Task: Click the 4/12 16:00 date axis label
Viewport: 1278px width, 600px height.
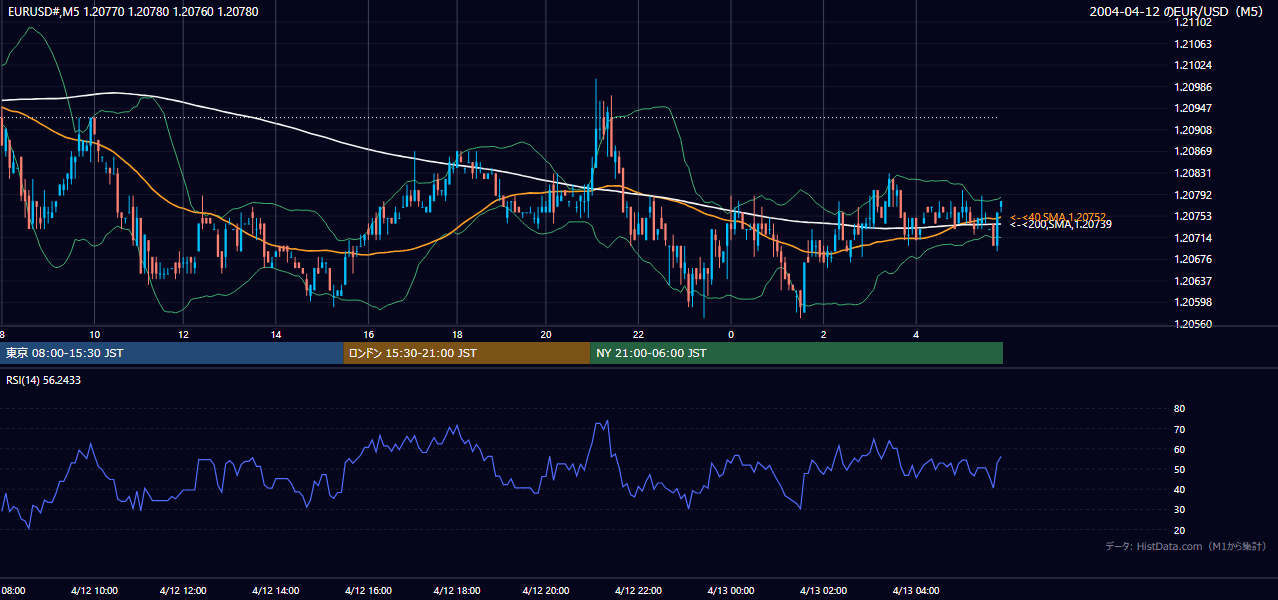Action: click(368, 590)
